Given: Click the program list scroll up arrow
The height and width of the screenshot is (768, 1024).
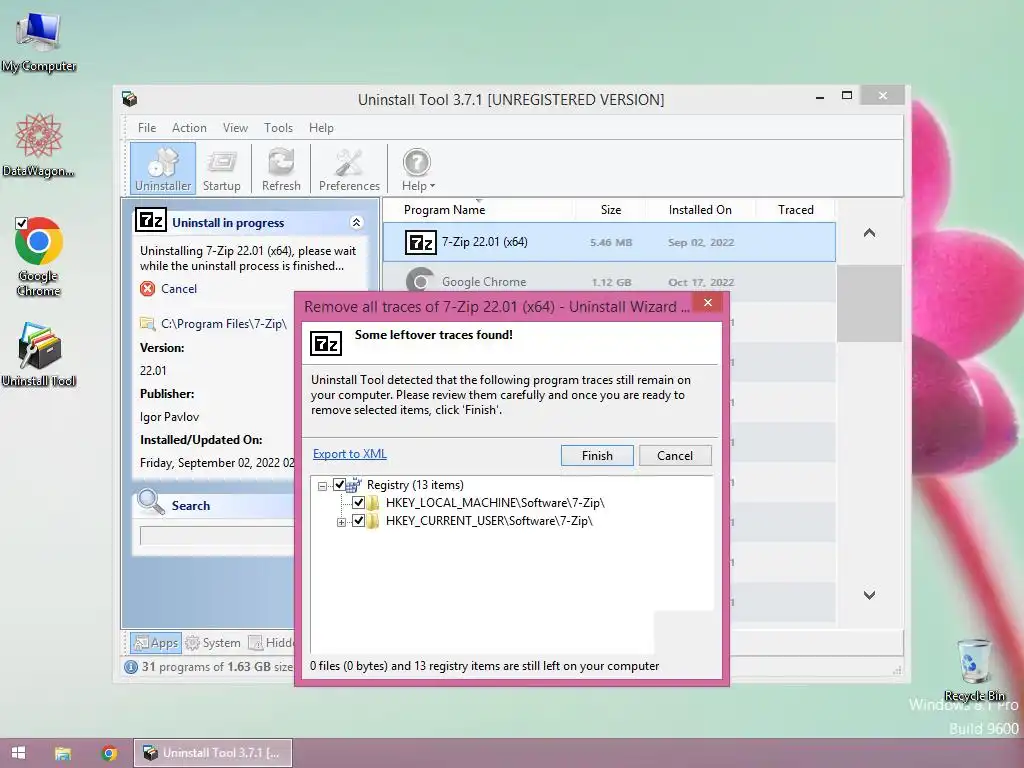Looking at the screenshot, I should pos(869,232).
